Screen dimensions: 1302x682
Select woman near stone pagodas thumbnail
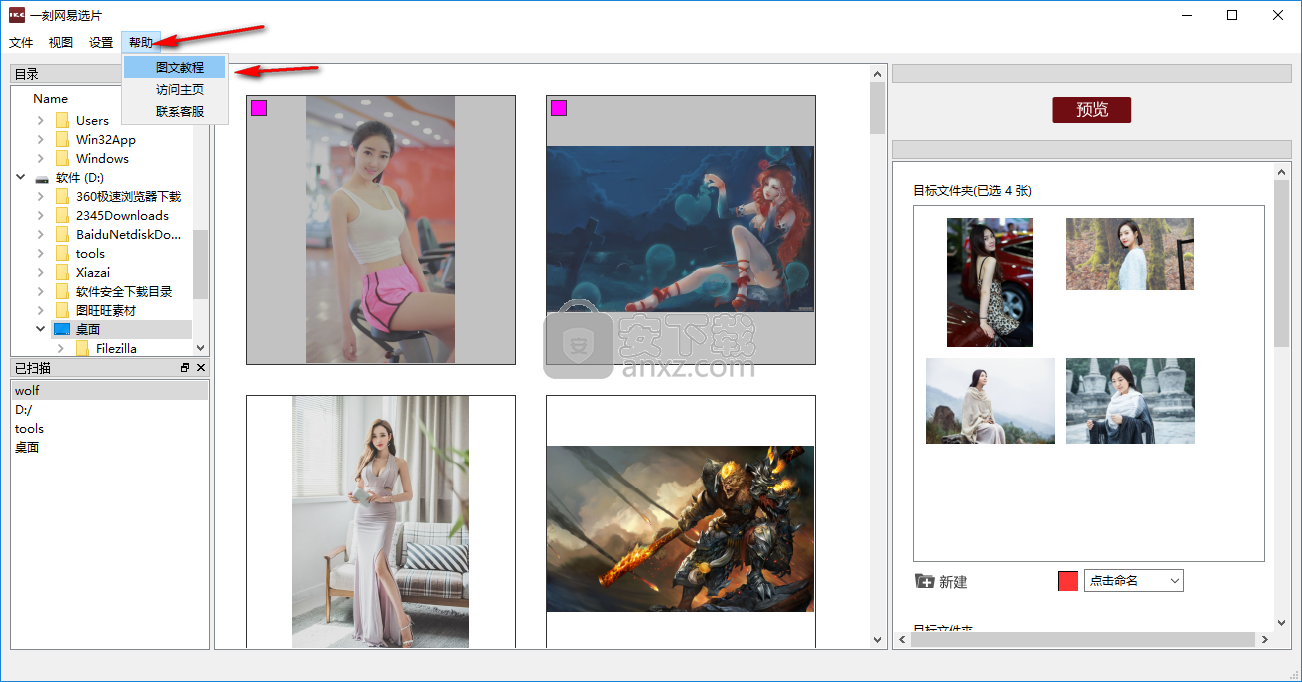[1130, 401]
